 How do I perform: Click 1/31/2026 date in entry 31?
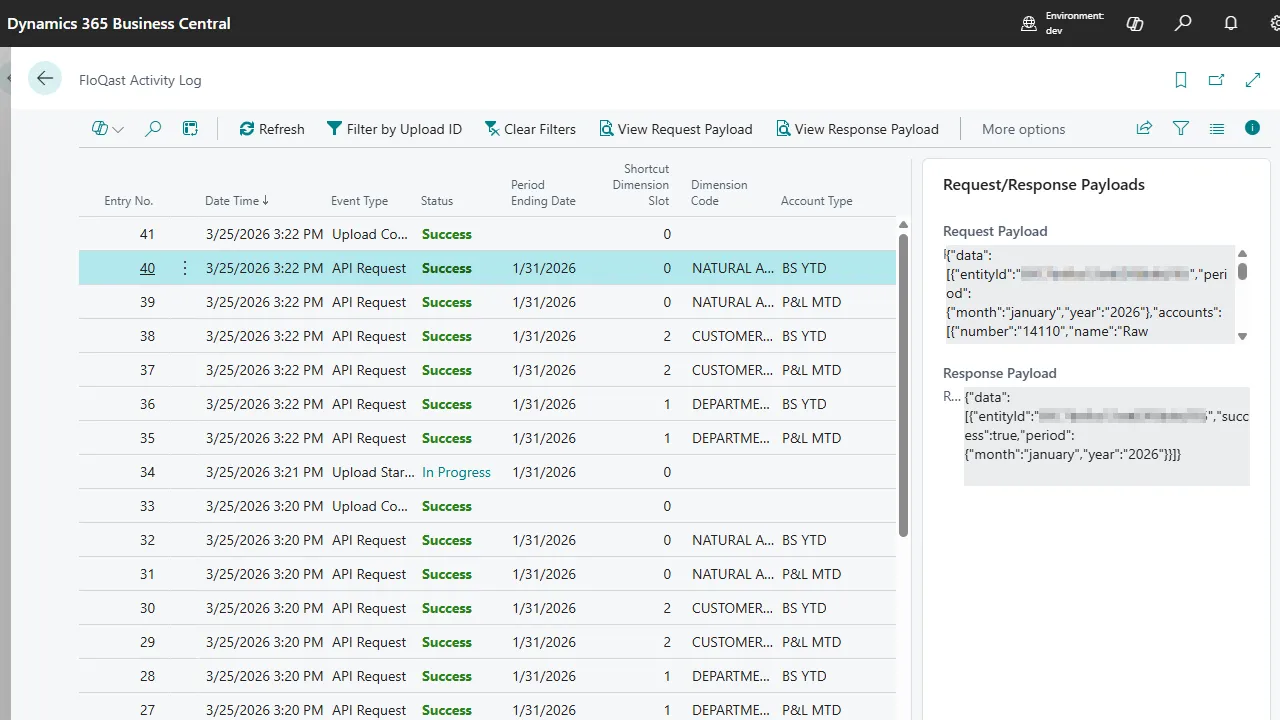[x=544, y=574]
